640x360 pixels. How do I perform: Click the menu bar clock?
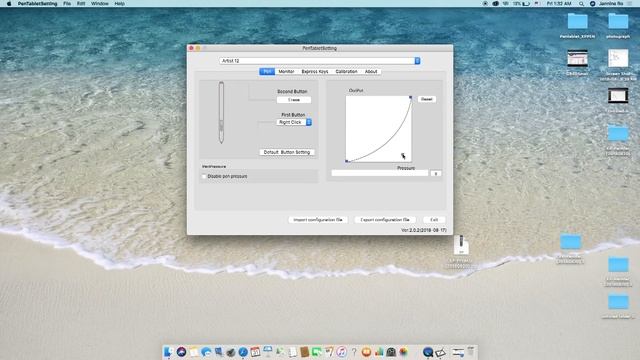coord(559,4)
